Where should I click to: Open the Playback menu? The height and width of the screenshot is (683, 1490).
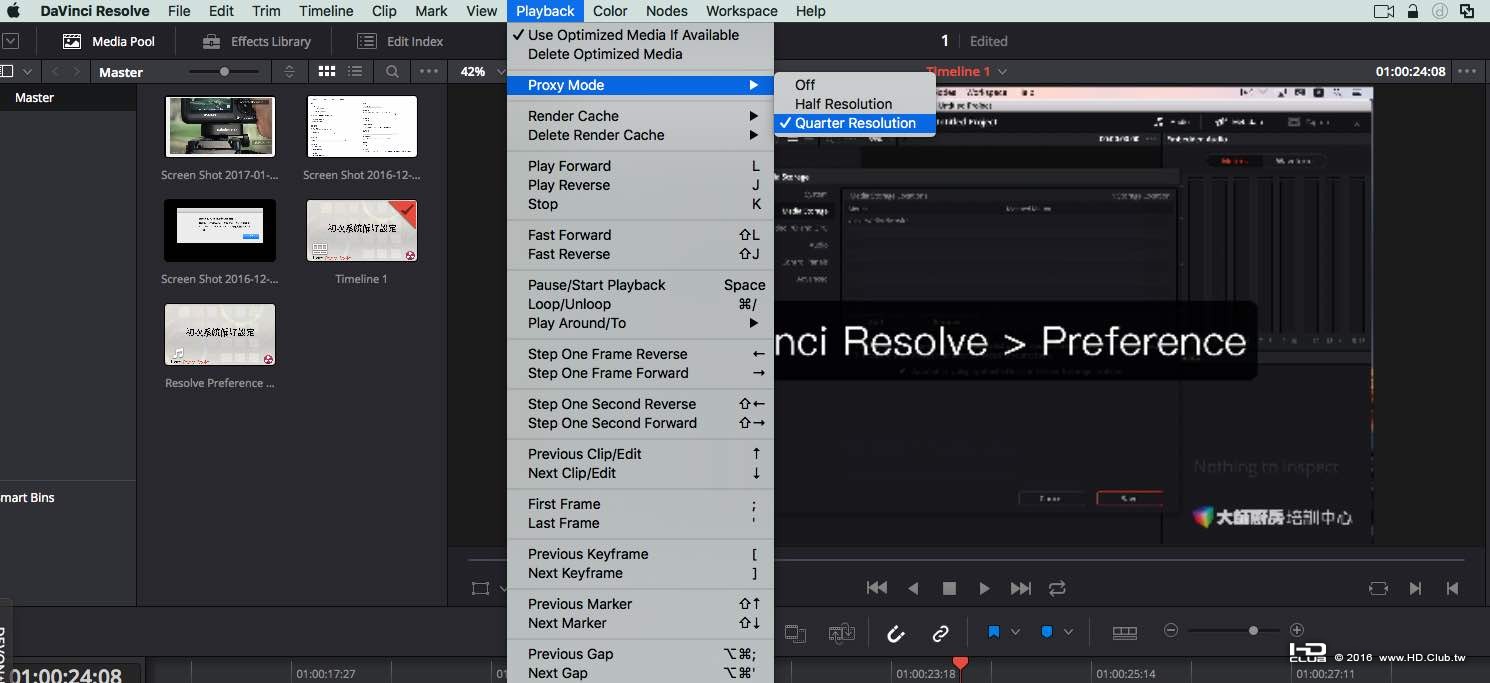[x=545, y=11]
